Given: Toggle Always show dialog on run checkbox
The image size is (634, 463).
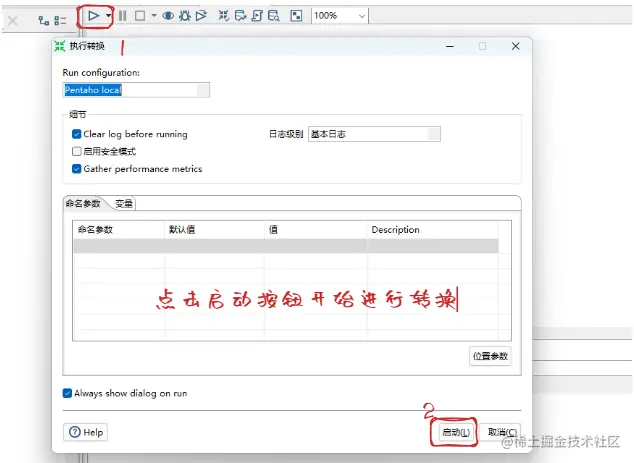Looking at the screenshot, I should [68, 393].
